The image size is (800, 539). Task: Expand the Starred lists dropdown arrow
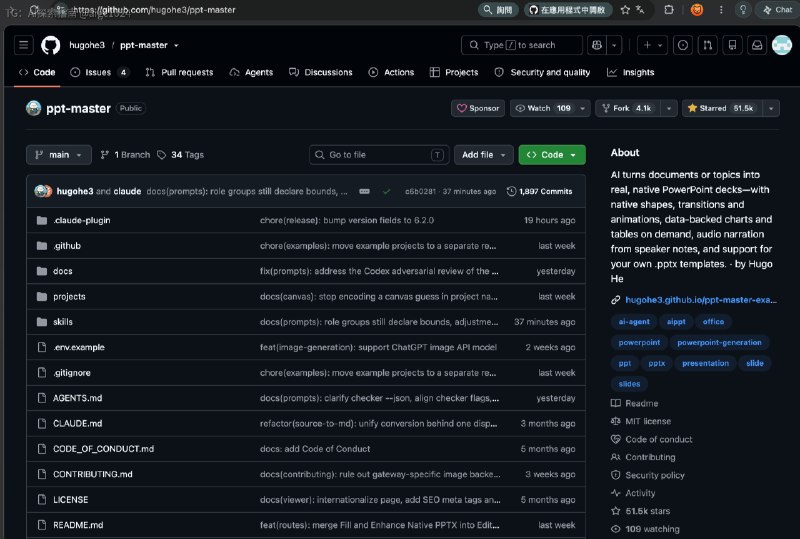pyautogui.click(x=771, y=108)
